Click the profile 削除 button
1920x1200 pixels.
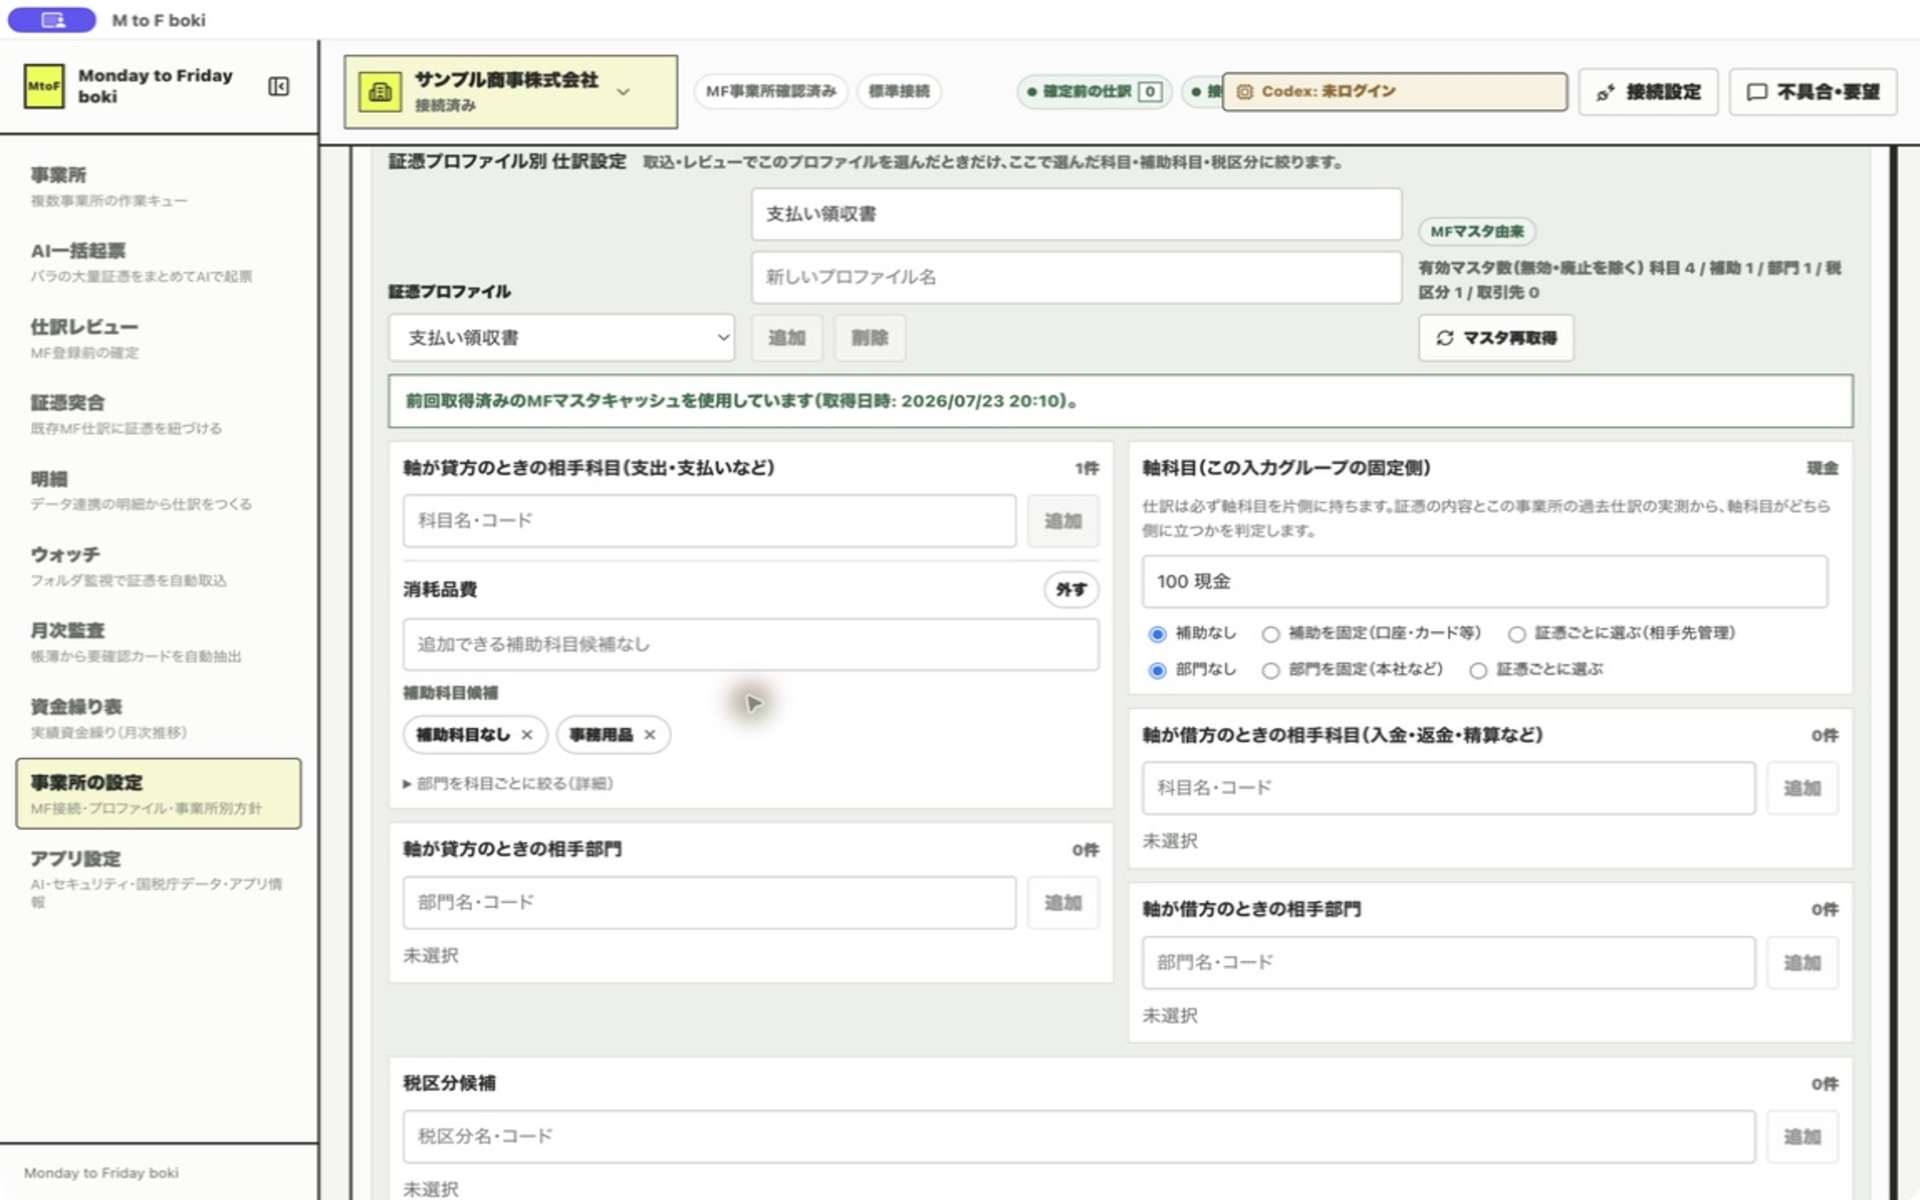[x=870, y=338]
